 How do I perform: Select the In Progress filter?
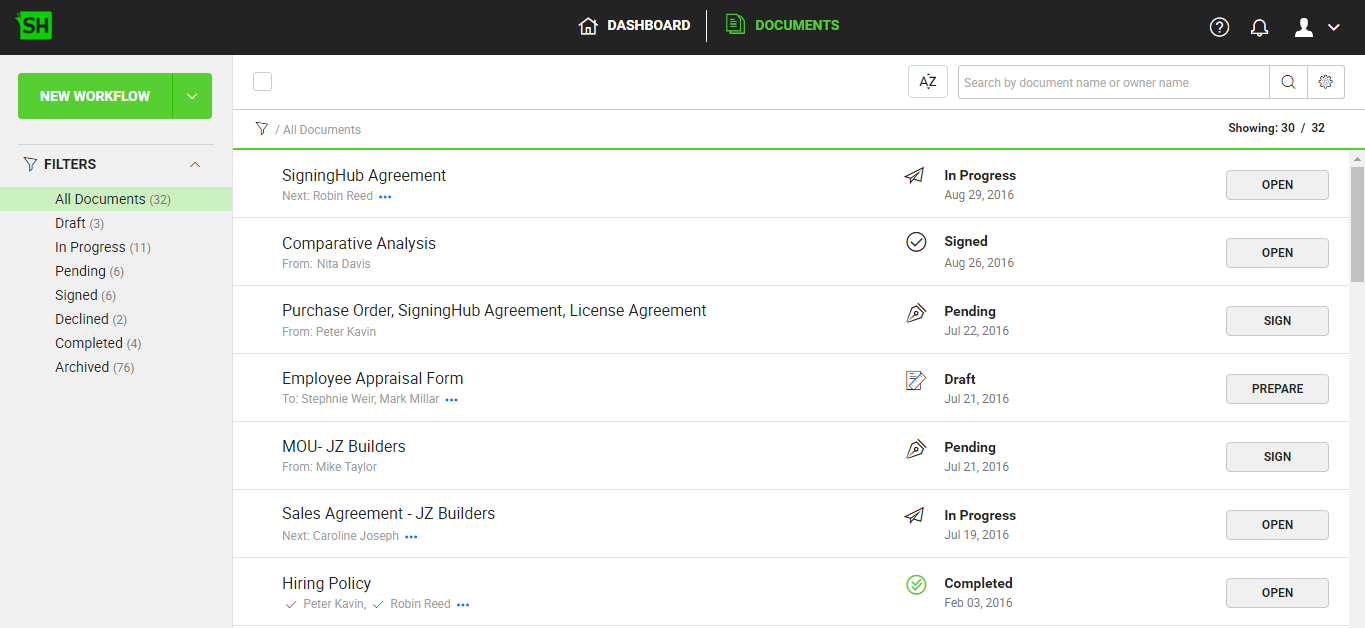click(x=90, y=247)
